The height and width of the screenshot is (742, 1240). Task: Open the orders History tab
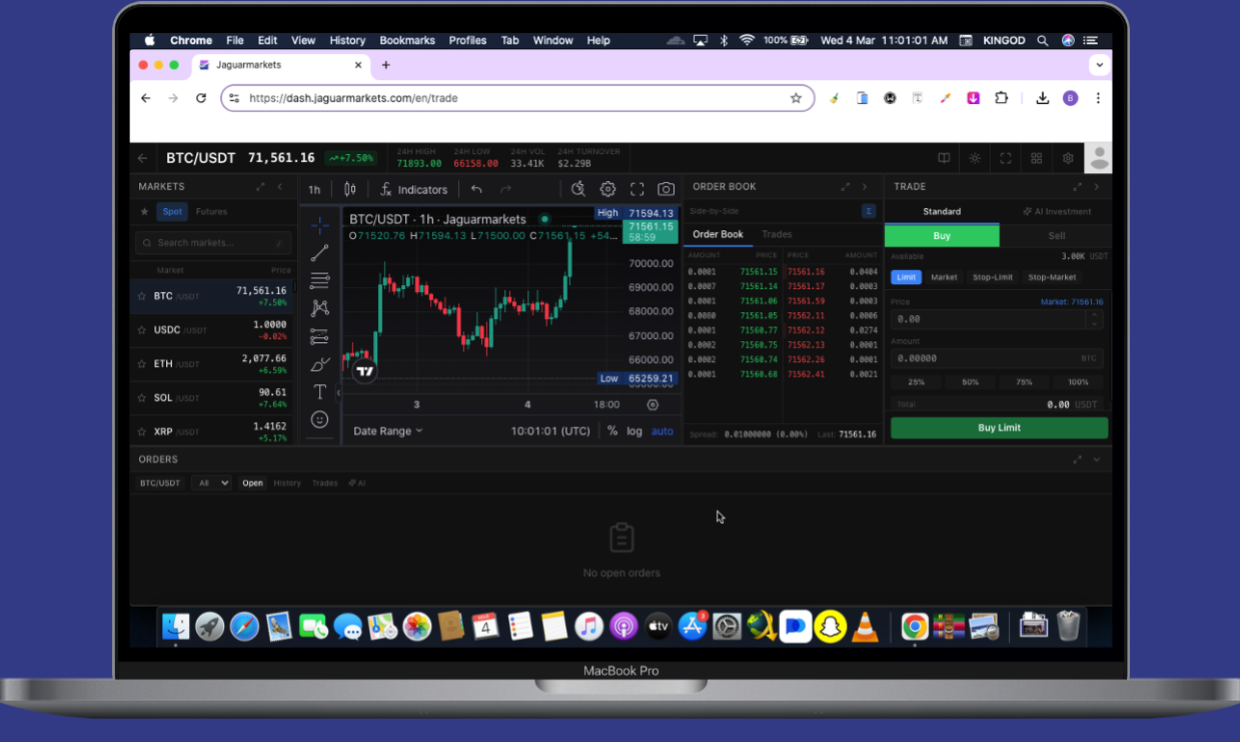point(287,483)
